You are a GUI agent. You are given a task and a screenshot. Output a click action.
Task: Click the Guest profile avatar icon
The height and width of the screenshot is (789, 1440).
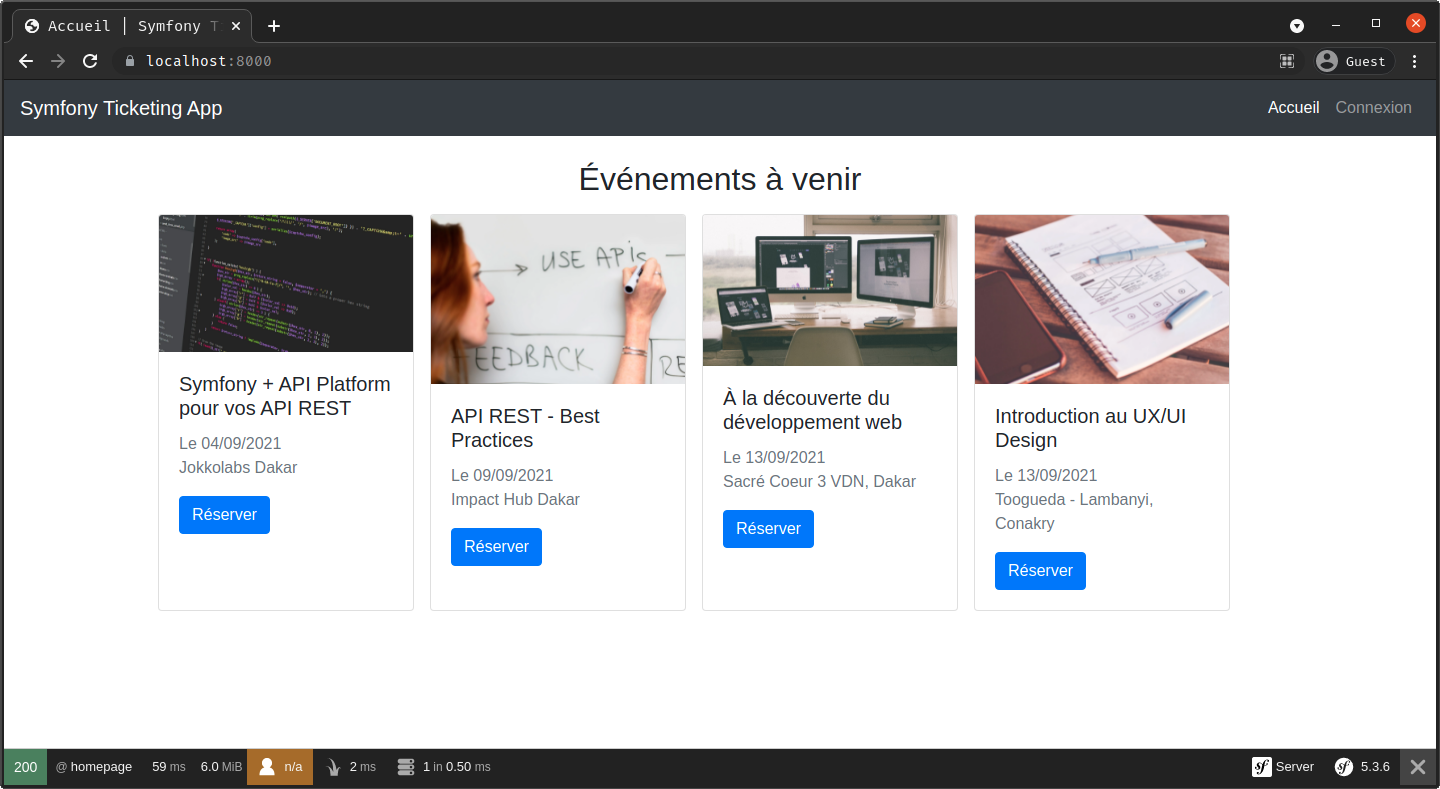[x=1327, y=61]
